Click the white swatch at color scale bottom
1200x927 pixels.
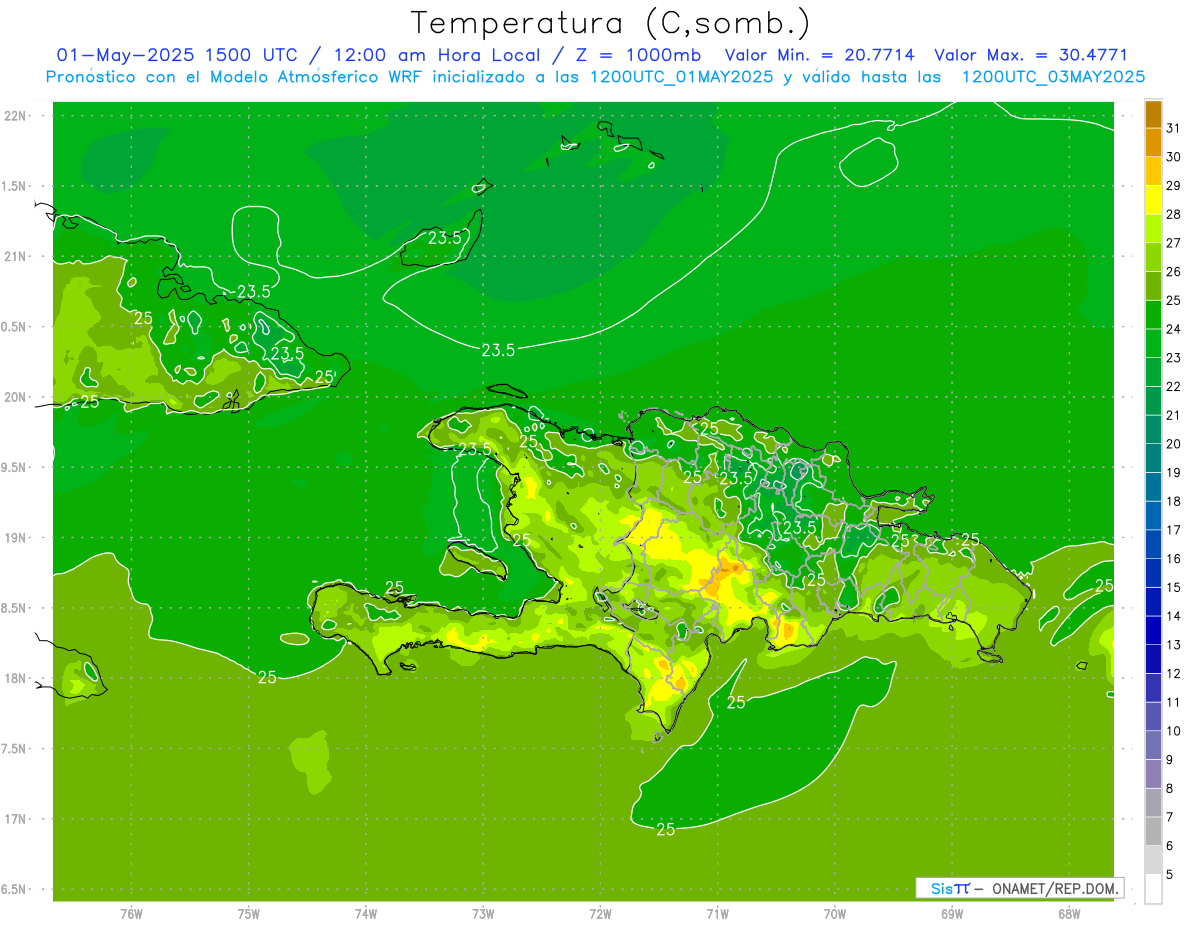tap(1153, 889)
